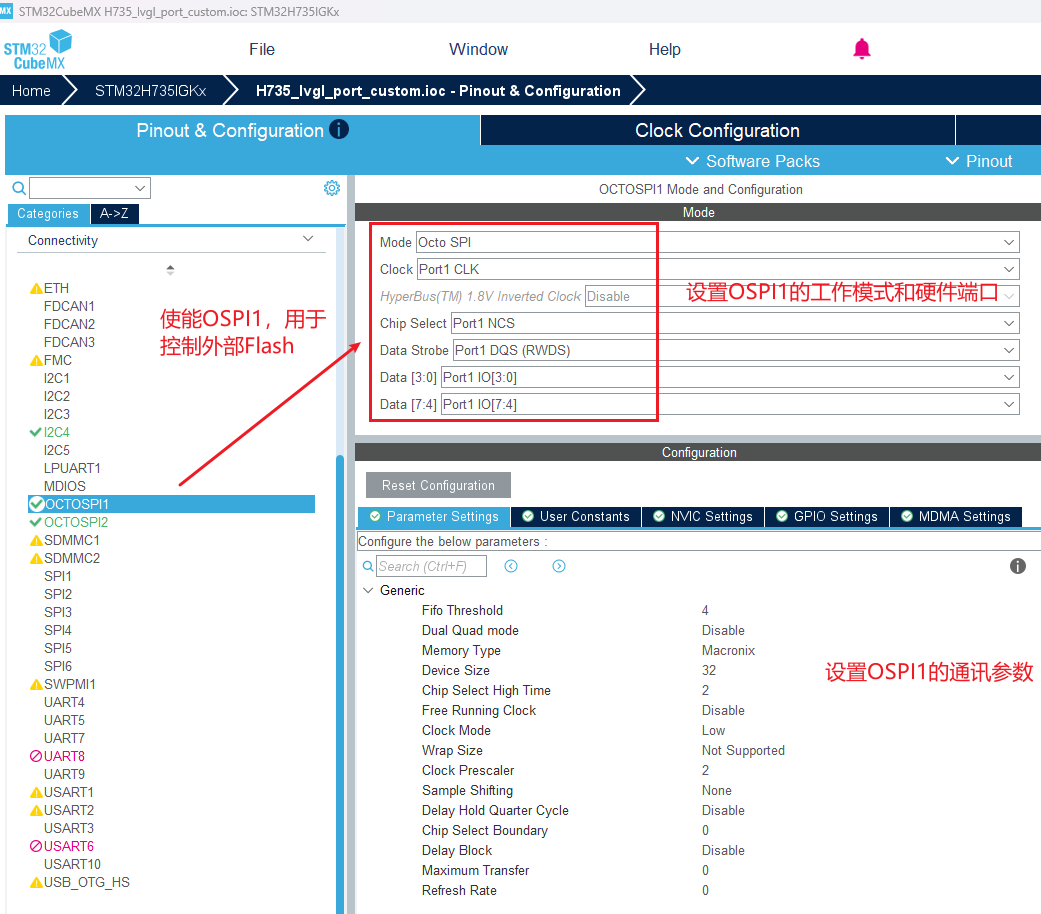Click the Reset Configuration button
The width and height of the screenshot is (1041, 914).
coord(438,485)
